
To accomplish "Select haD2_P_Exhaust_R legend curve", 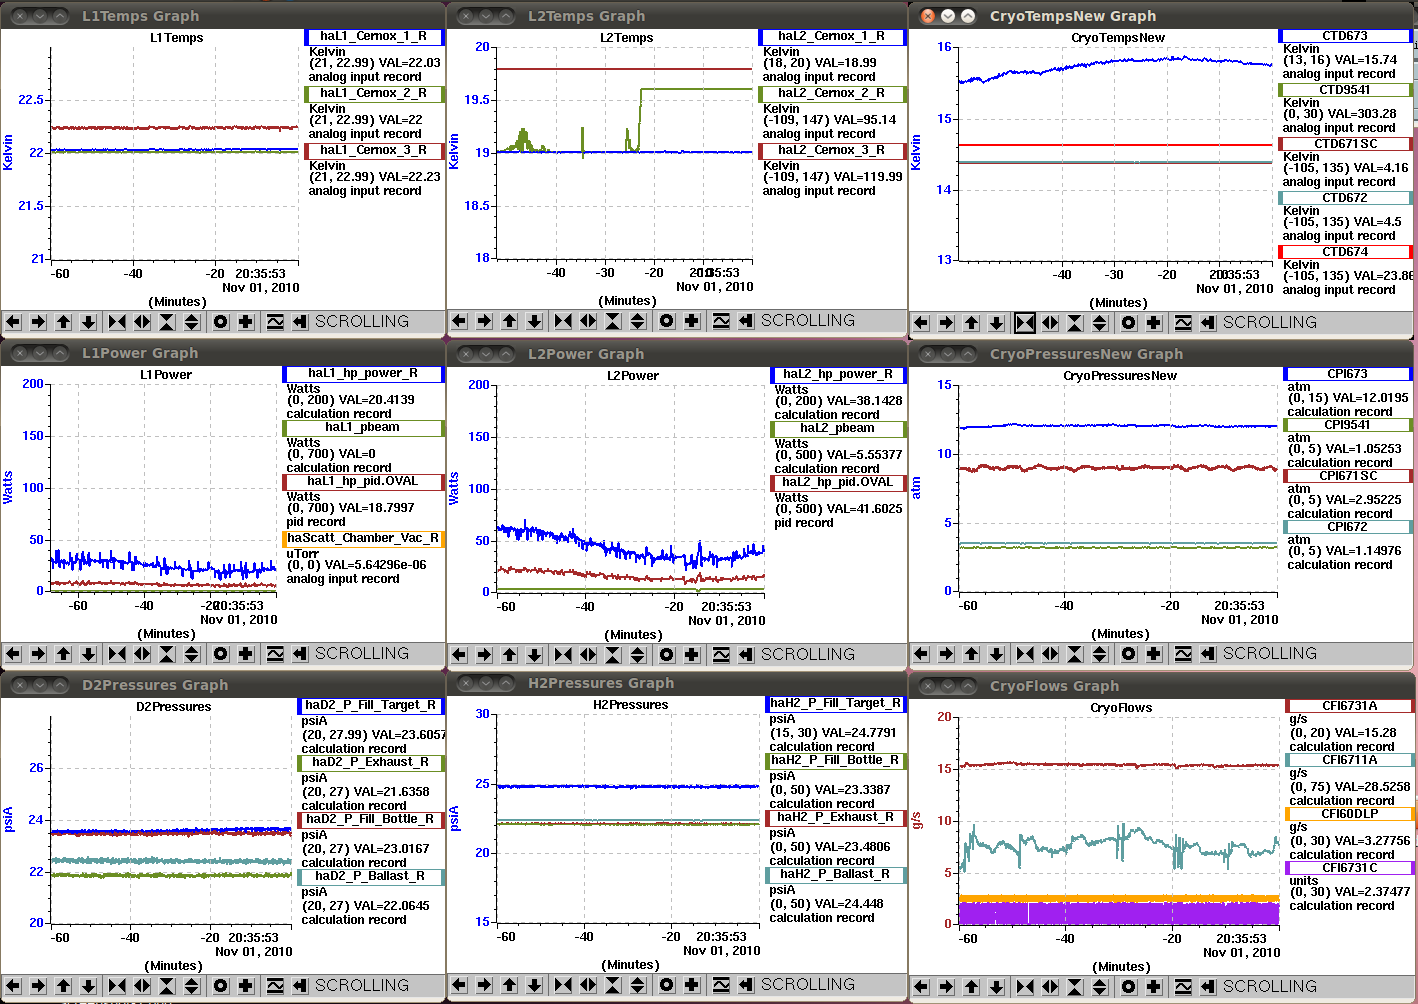I will [x=371, y=762].
